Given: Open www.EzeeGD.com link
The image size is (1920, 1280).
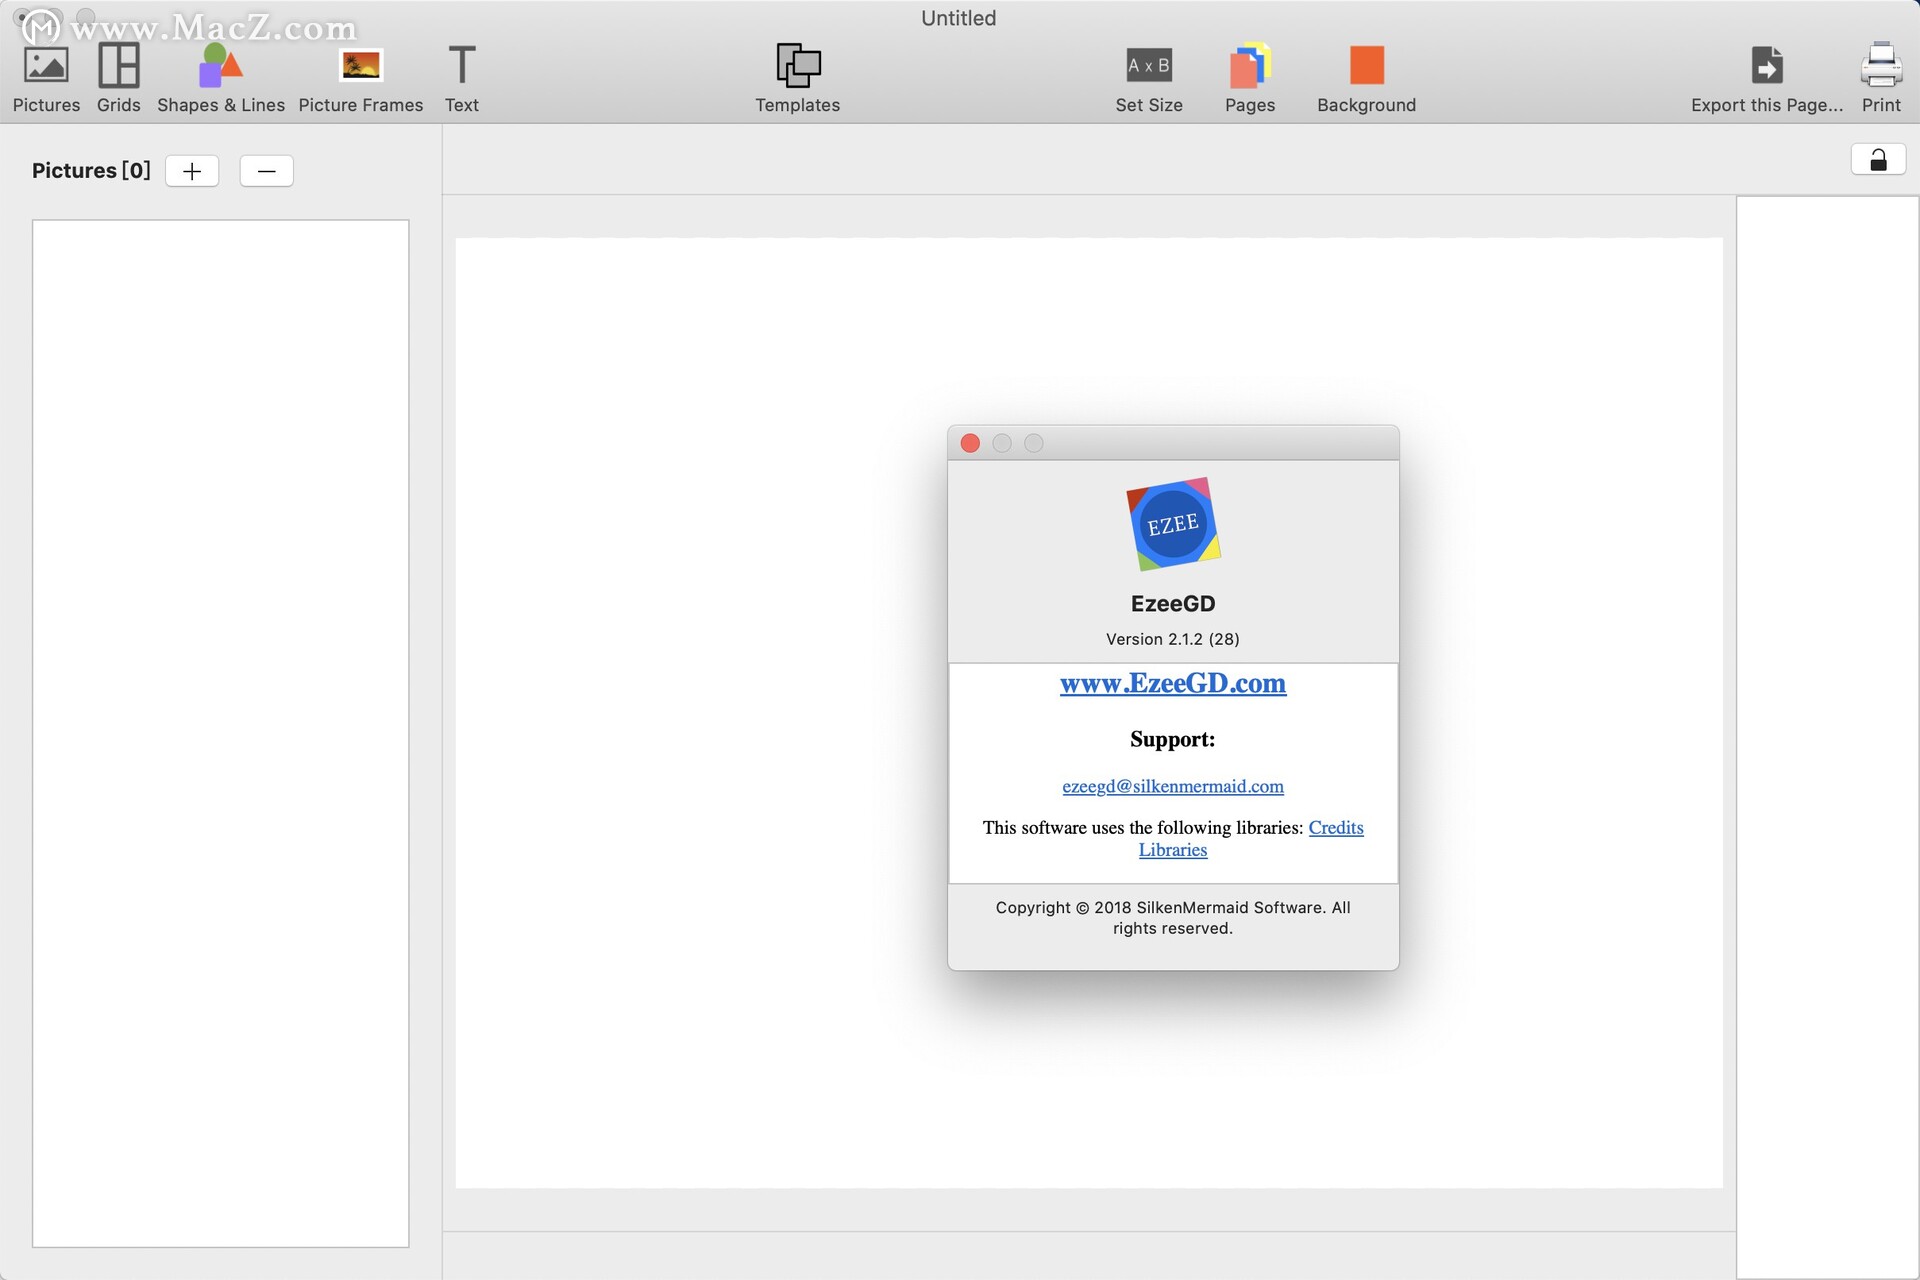Looking at the screenshot, I should (x=1173, y=683).
